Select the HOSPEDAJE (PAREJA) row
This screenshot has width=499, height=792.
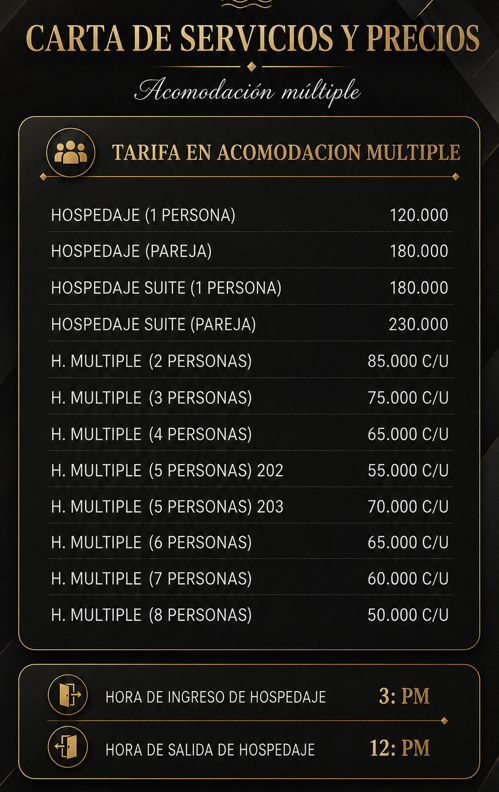coord(250,251)
